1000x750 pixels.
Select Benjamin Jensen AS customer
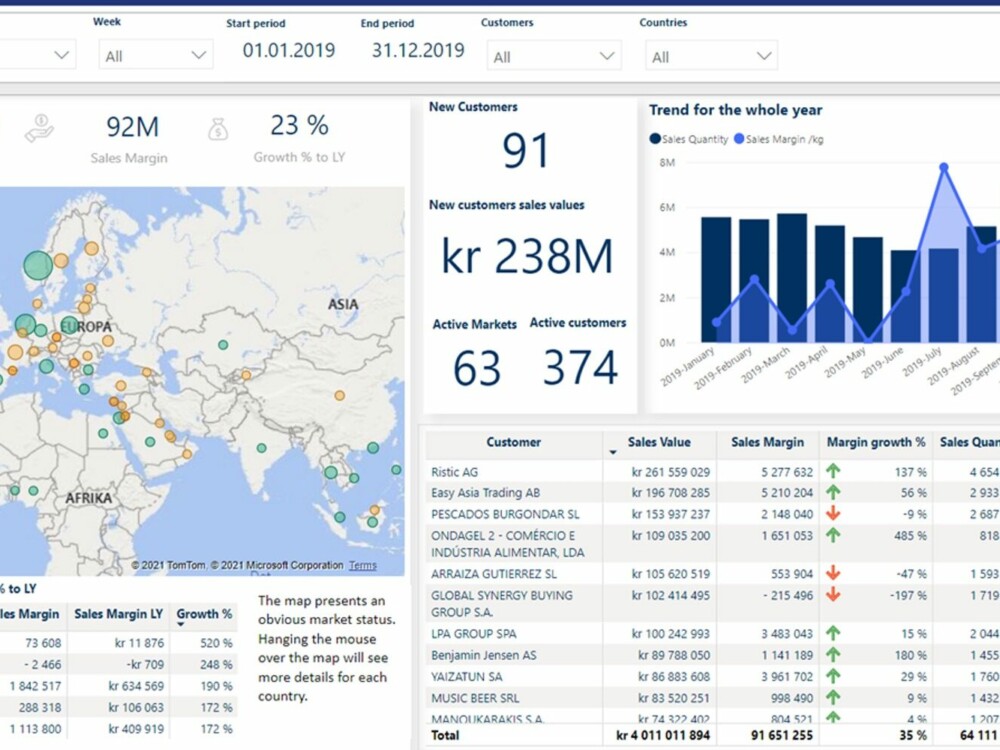tap(483, 655)
